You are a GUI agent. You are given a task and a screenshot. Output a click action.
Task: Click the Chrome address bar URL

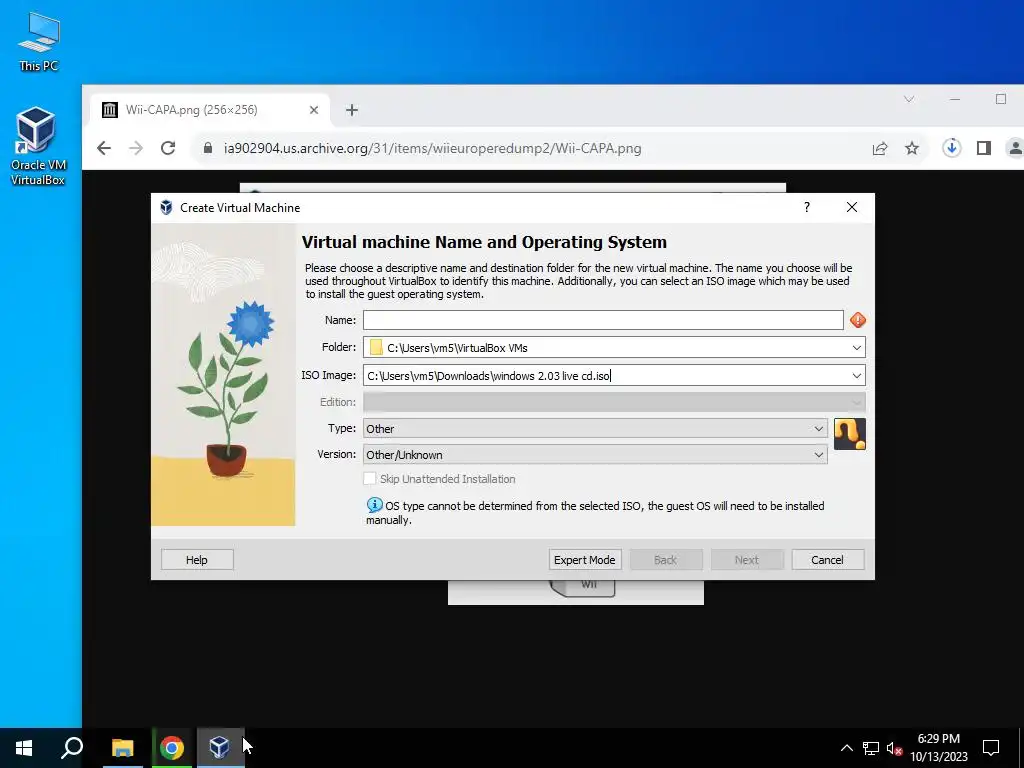432,148
